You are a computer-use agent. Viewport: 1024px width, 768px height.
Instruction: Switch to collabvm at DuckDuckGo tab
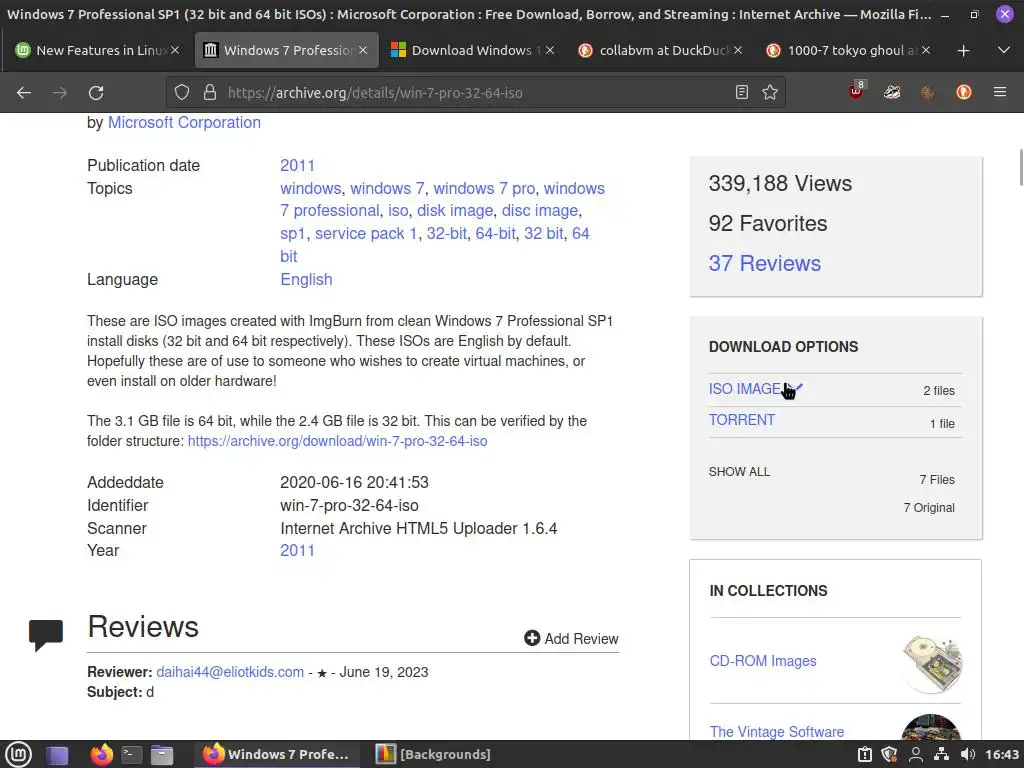[x=661, y=50]
